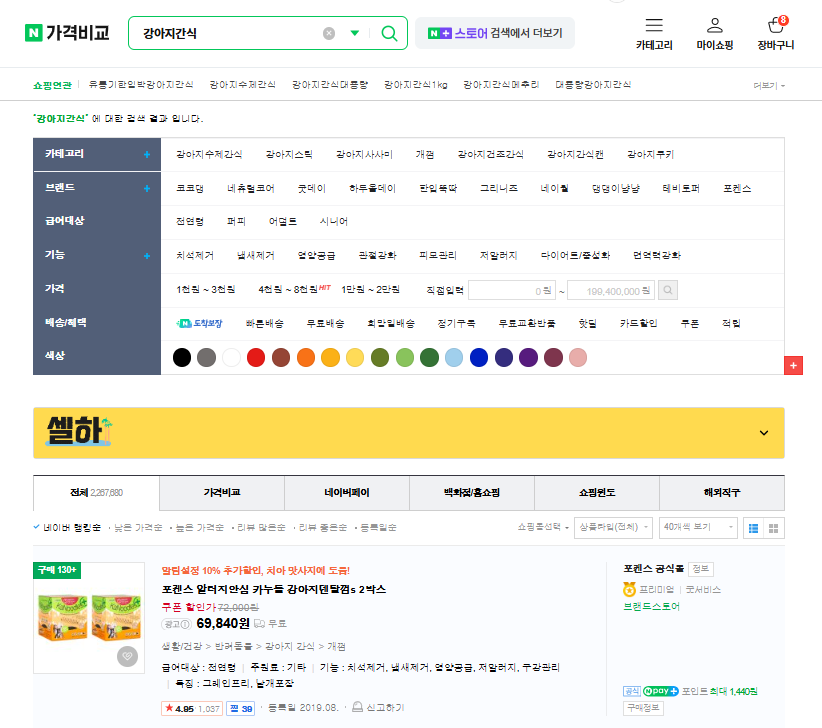Image resolution: width=822 pixels, height=728 pixels.
Task: Select the royal blue color swatch
Action: pos(479,357)
